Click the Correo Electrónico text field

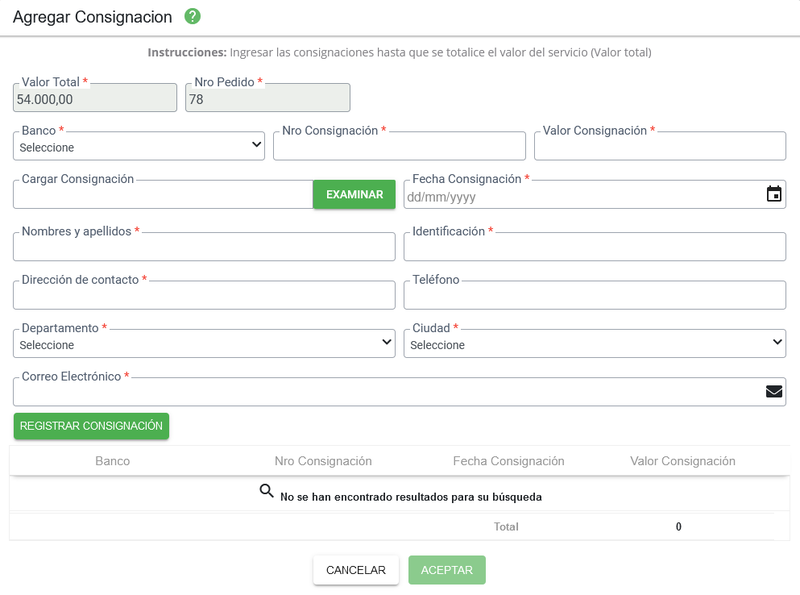pyautogui.click(x=385, y=392)
